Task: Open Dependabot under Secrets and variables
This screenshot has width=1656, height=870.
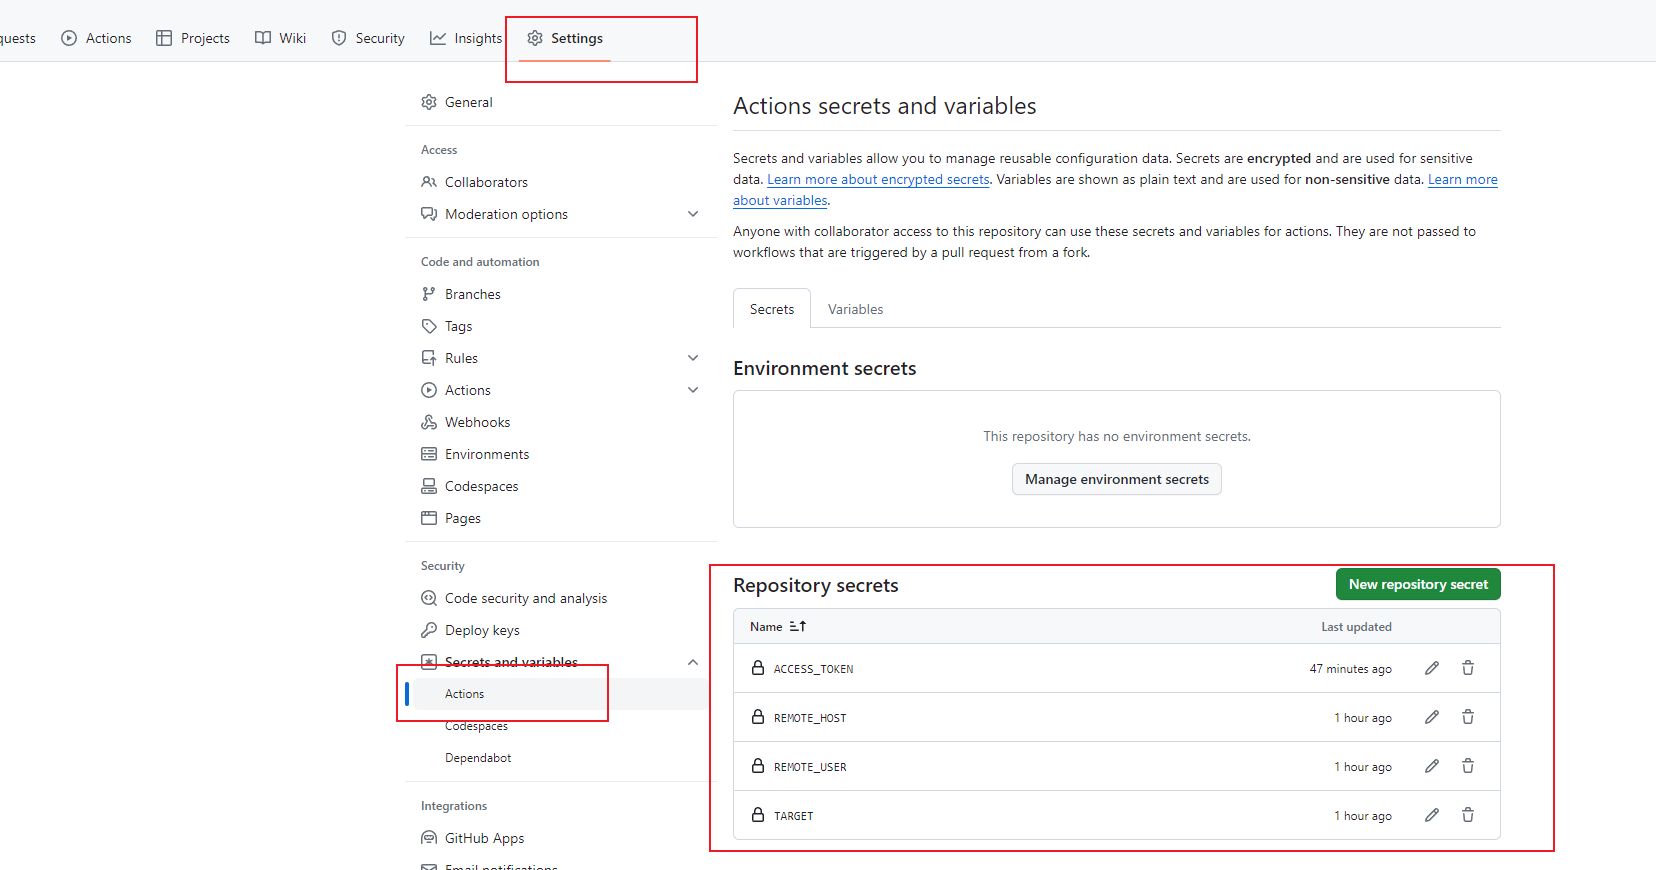Action: 478,758
